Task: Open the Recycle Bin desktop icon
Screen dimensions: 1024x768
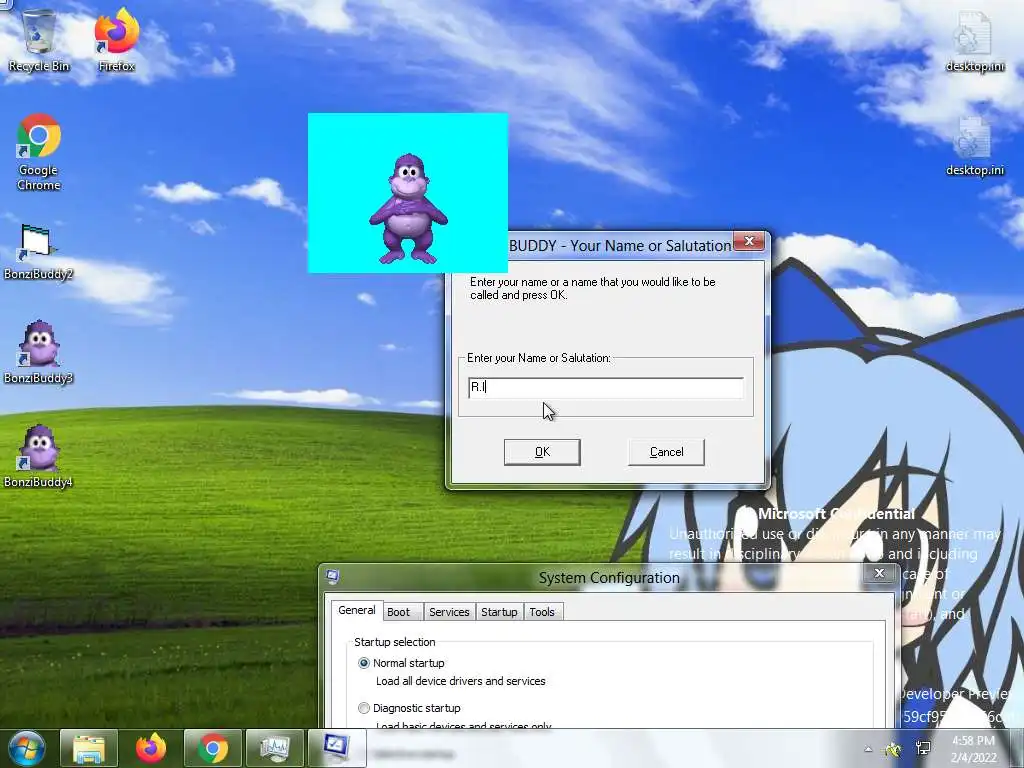Action: click(x=39, y=39)
